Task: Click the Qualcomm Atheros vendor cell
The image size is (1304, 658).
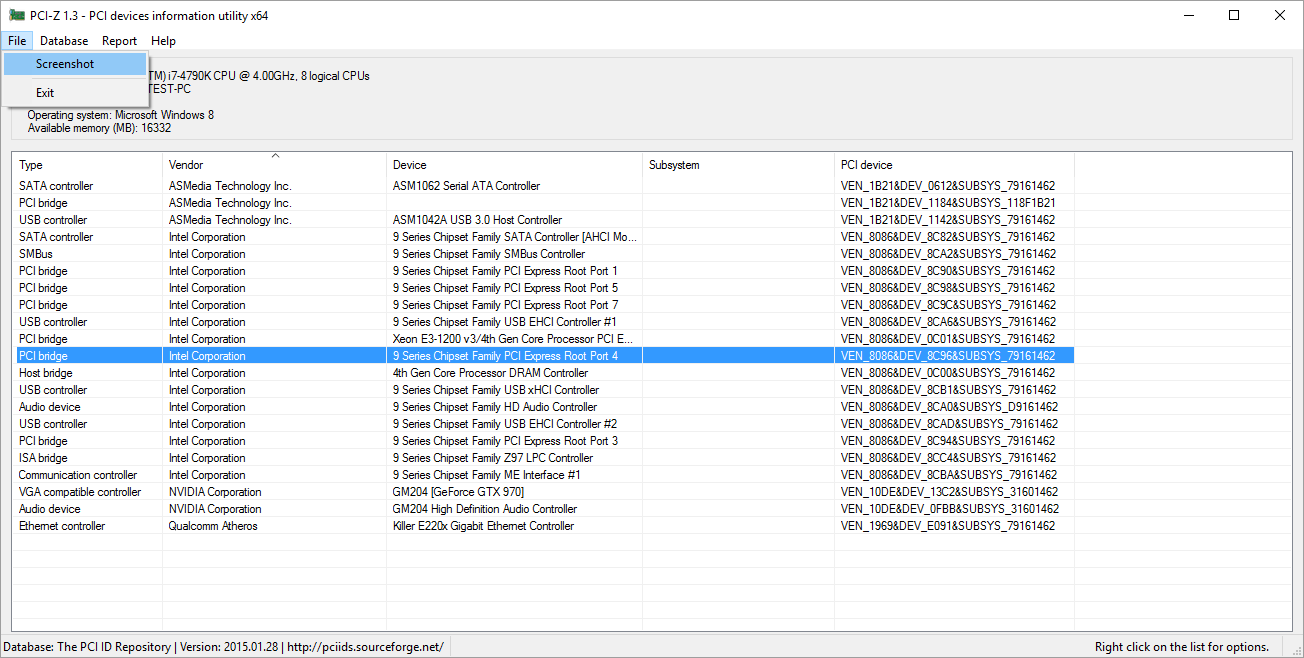Action: (x=213, y=526)
